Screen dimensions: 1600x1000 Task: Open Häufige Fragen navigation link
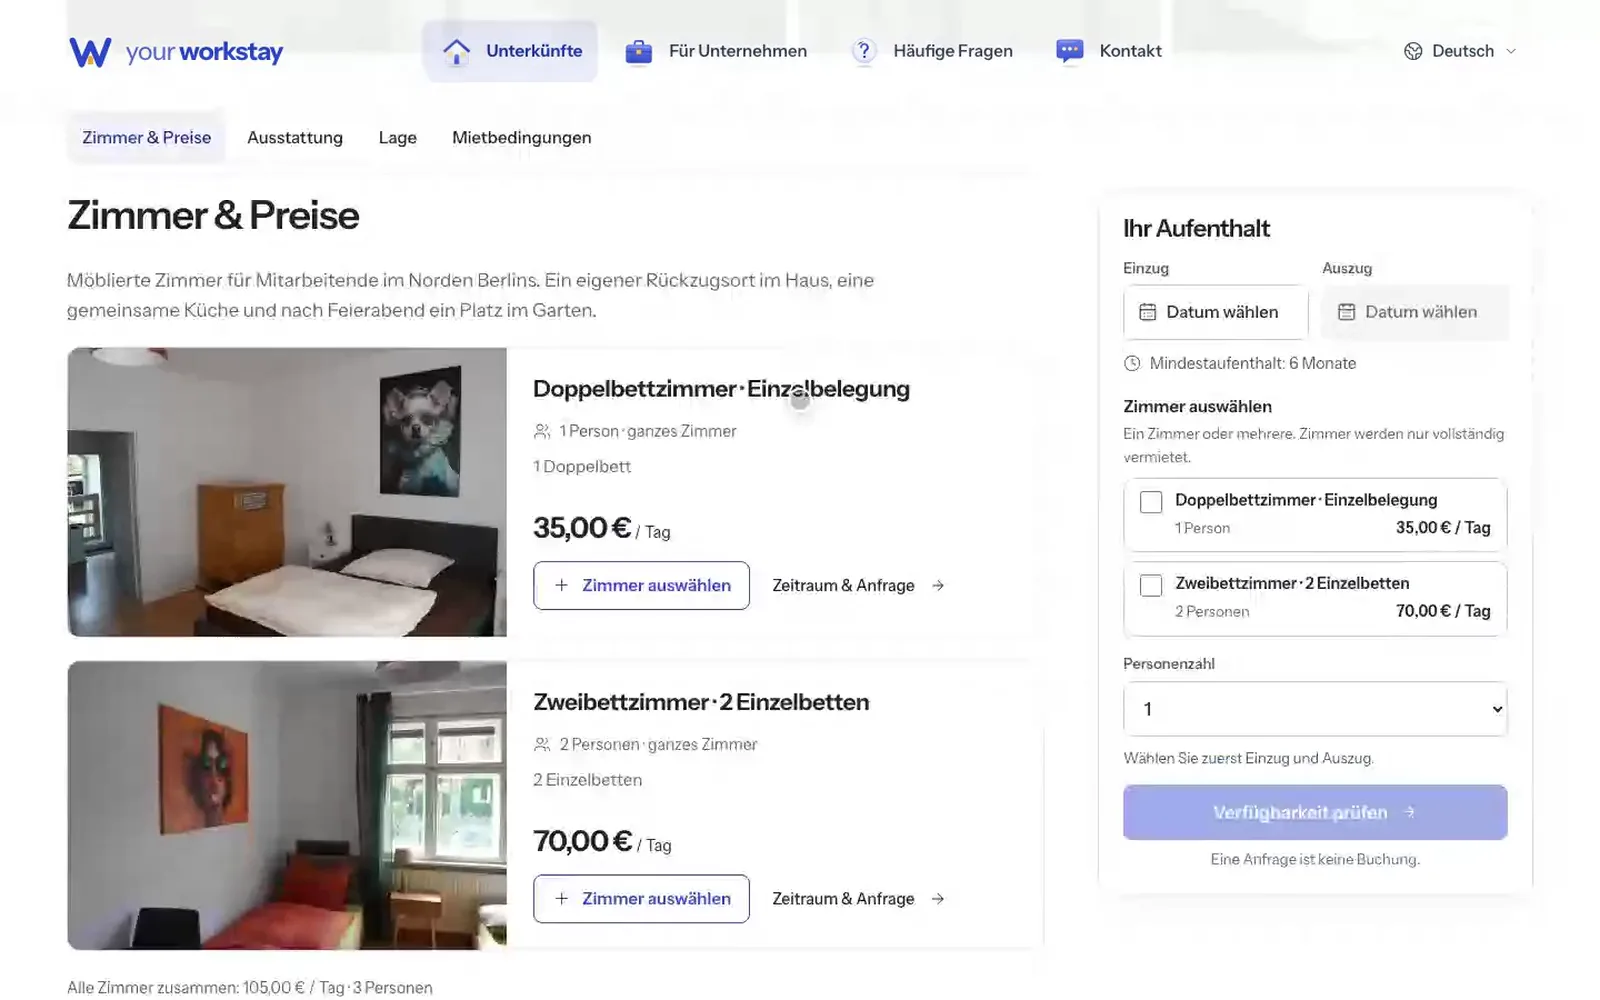point(932,51)
